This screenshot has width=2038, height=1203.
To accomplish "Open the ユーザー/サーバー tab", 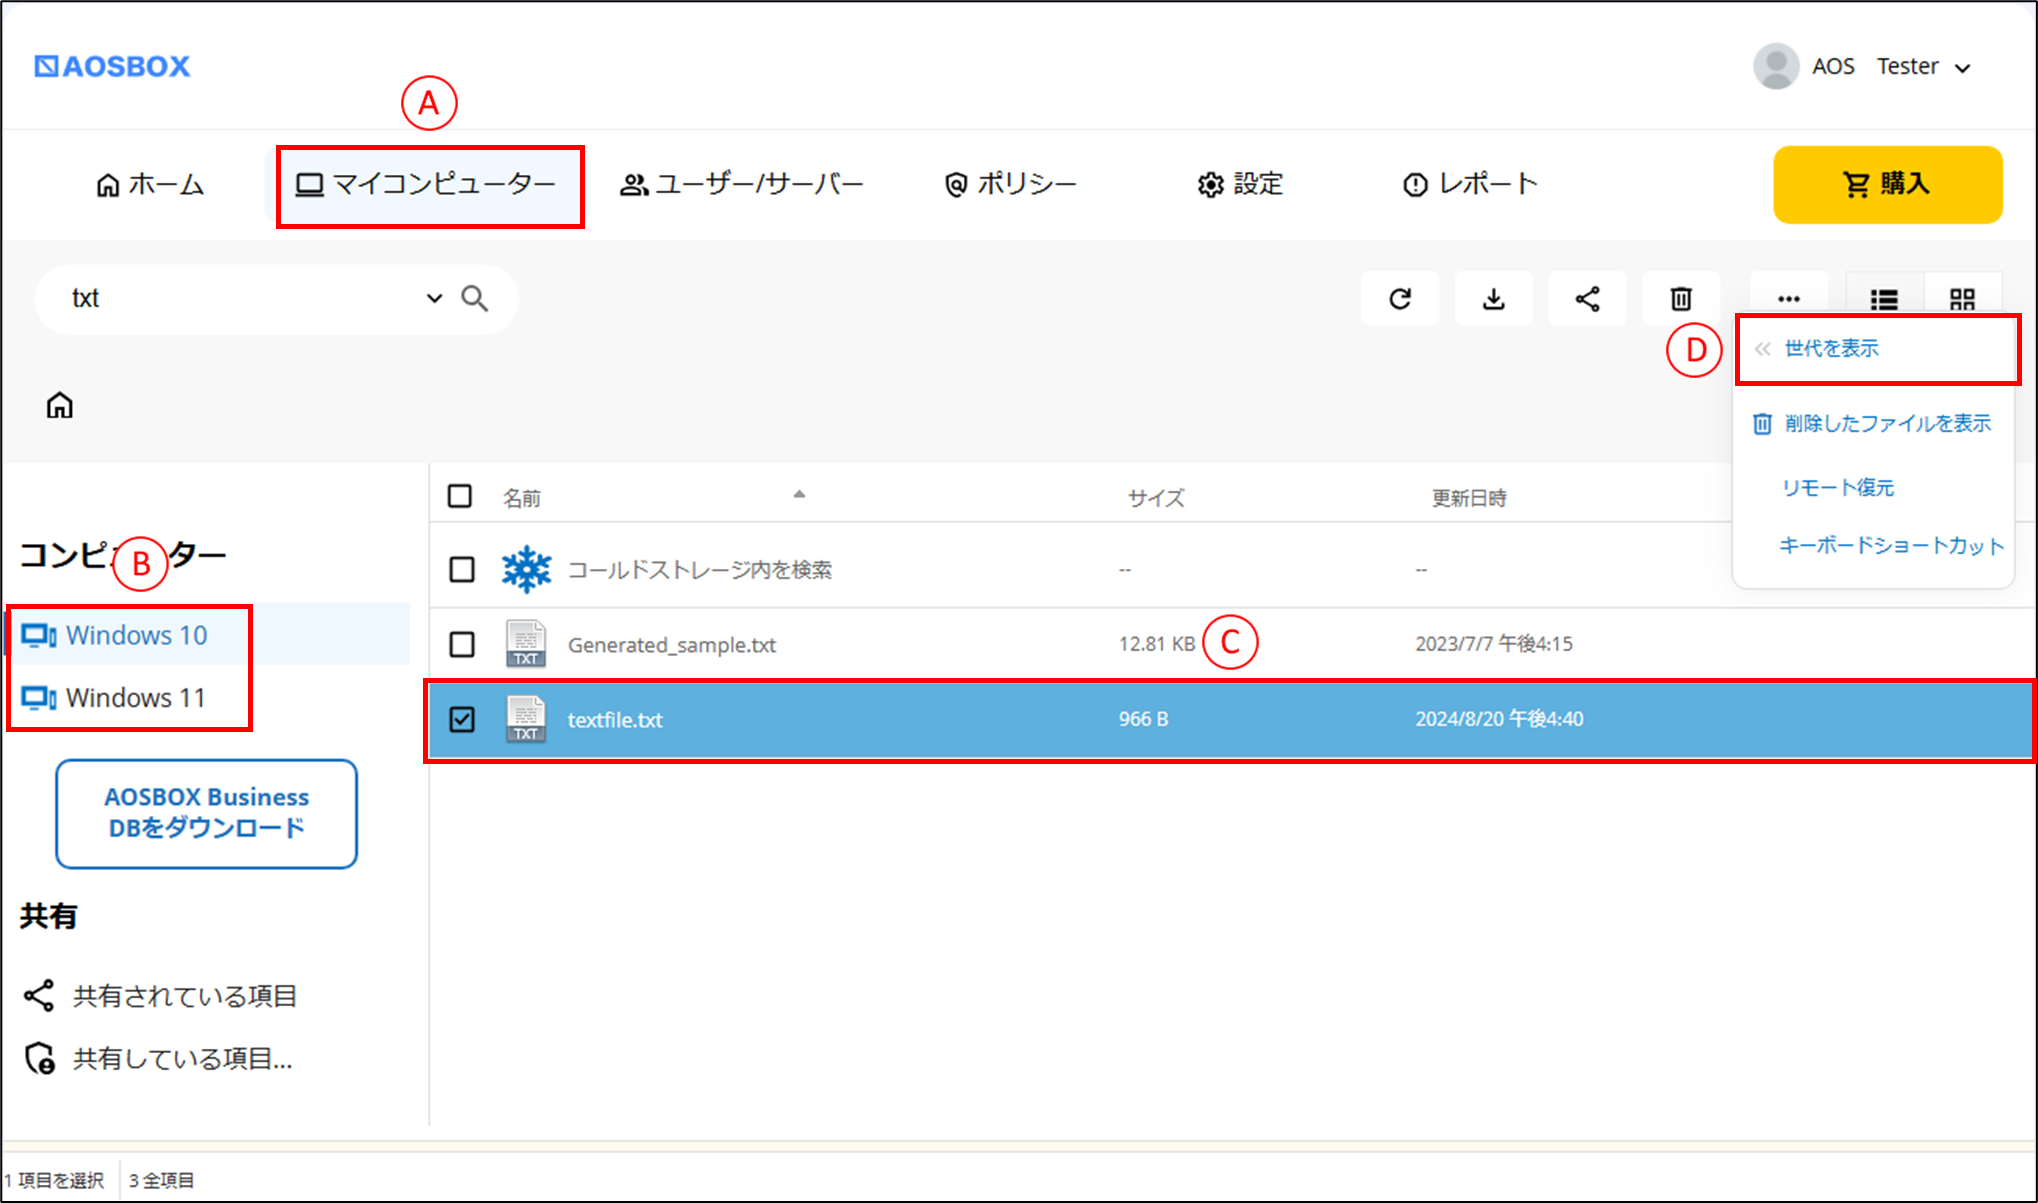I will (x=741, y=185).
